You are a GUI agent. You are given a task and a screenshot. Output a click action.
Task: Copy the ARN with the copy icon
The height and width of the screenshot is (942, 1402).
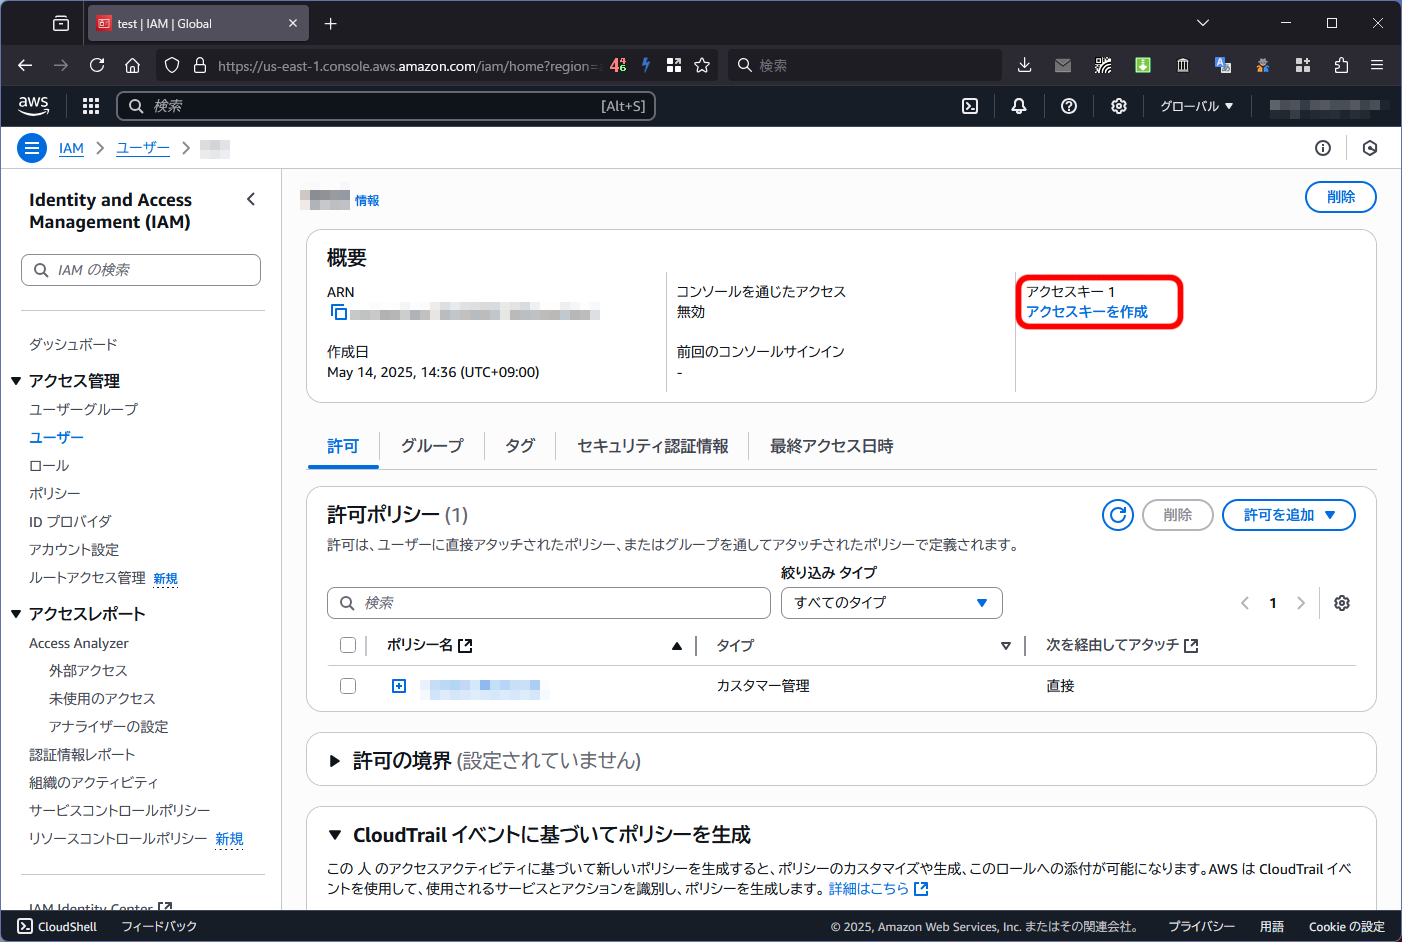pyautogui.click(x=338, y=313)
